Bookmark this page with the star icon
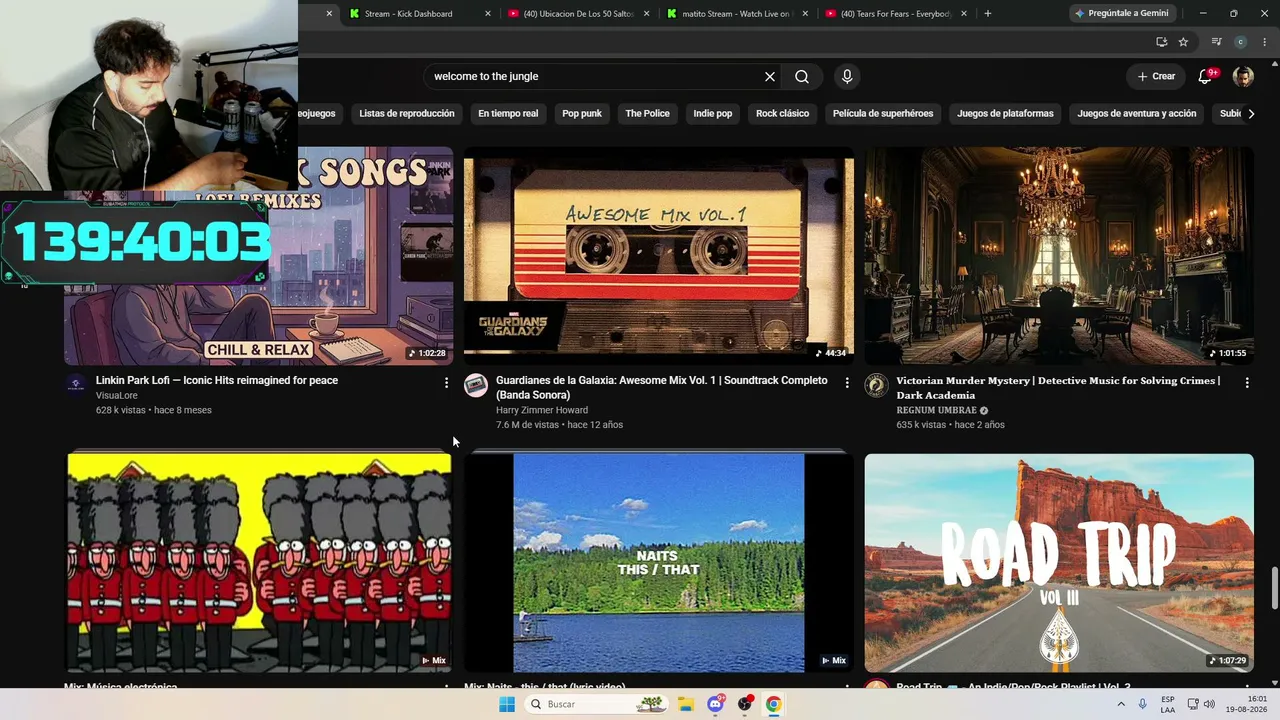The image size is (1280, 720). click(x=1183, y=42)
